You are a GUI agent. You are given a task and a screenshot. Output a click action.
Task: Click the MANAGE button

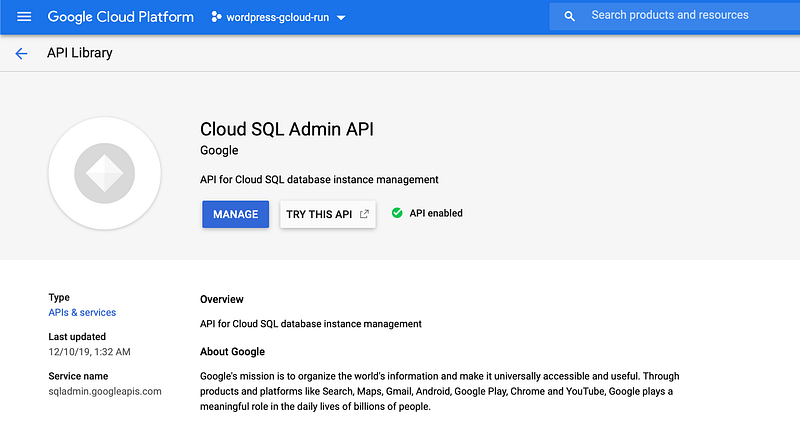coord(235,214)
